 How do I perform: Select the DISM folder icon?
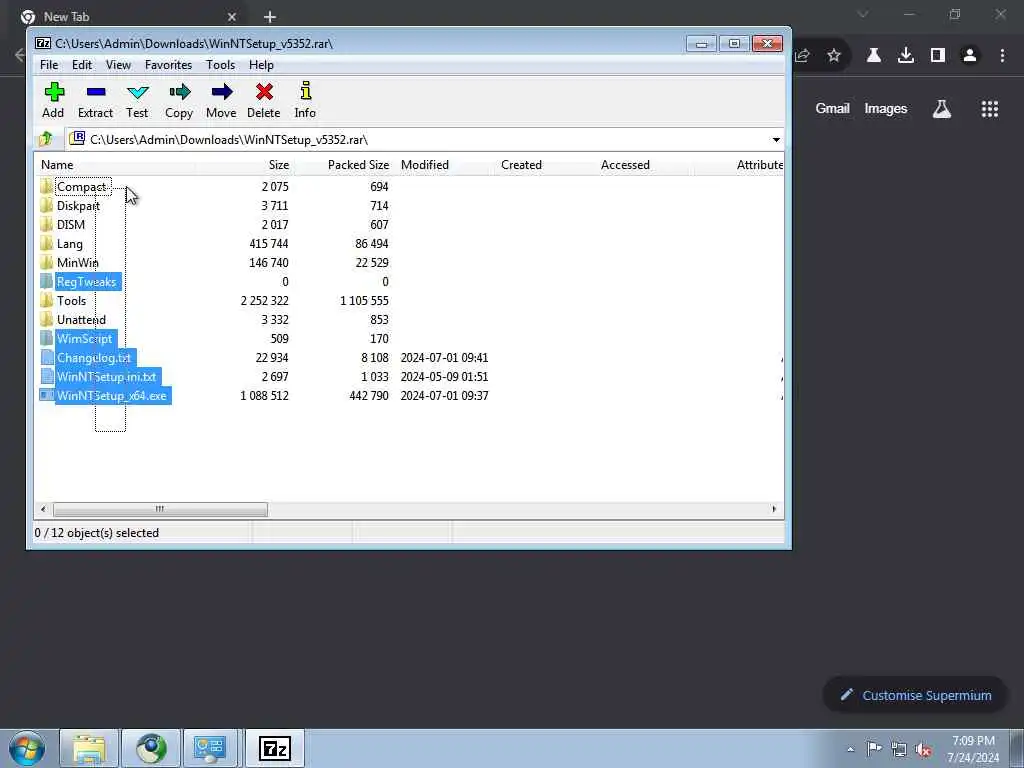coord(46,225)
